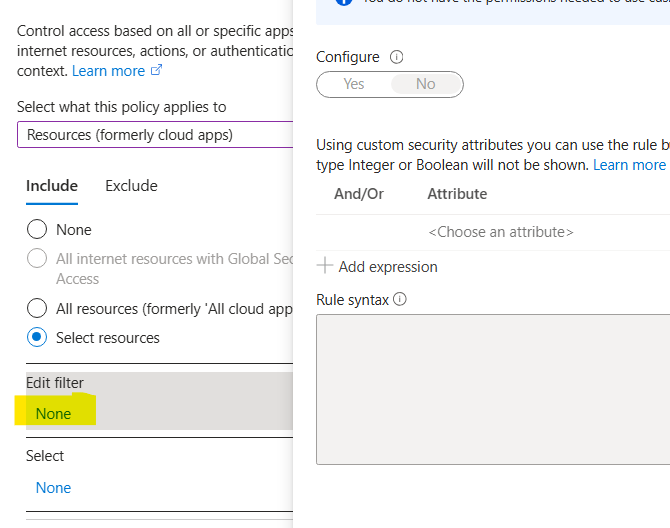The height and width of the screenshot is (528, 670).
Task: Select All internet resources with Global Secure Access
Action: 37,258
